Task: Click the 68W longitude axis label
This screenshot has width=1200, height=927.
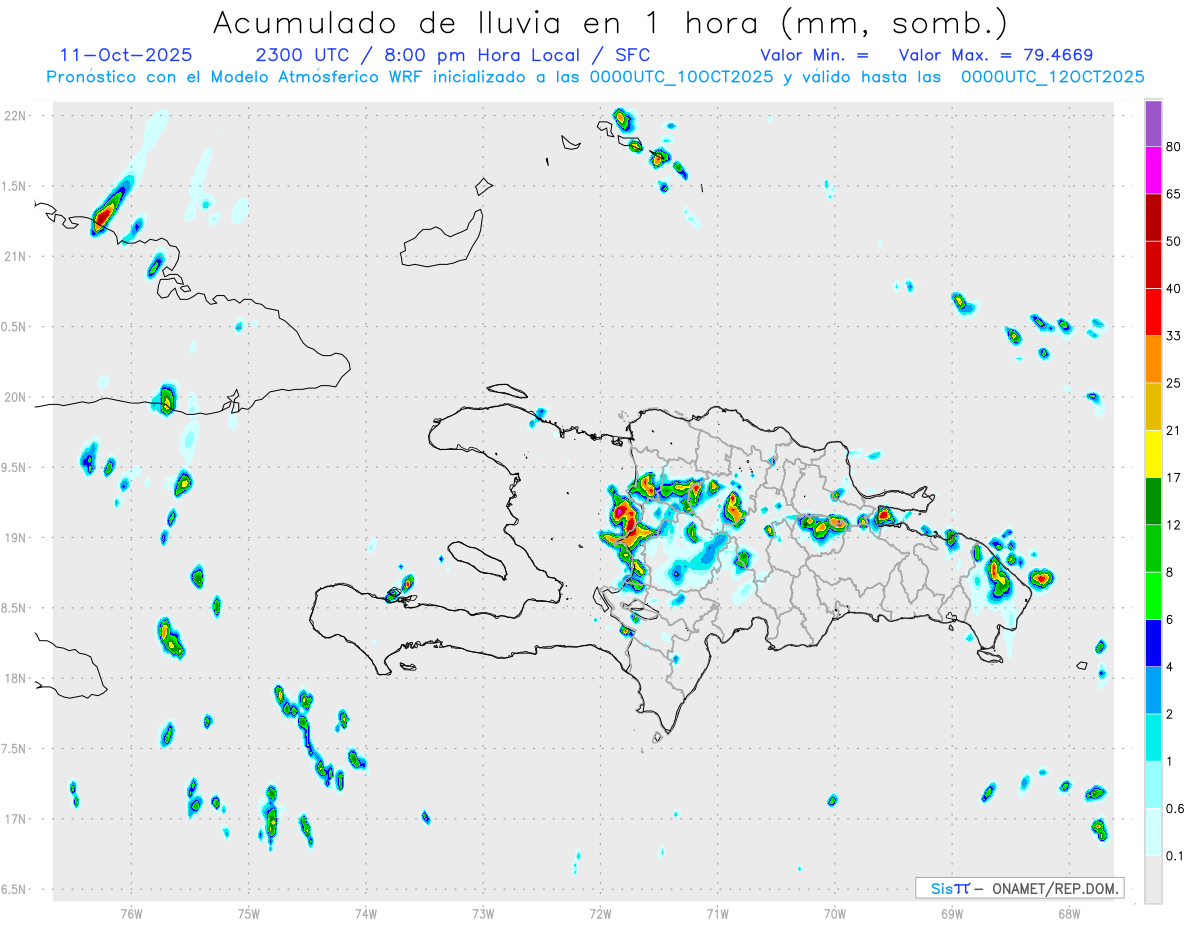Action: coord(1069,914)
